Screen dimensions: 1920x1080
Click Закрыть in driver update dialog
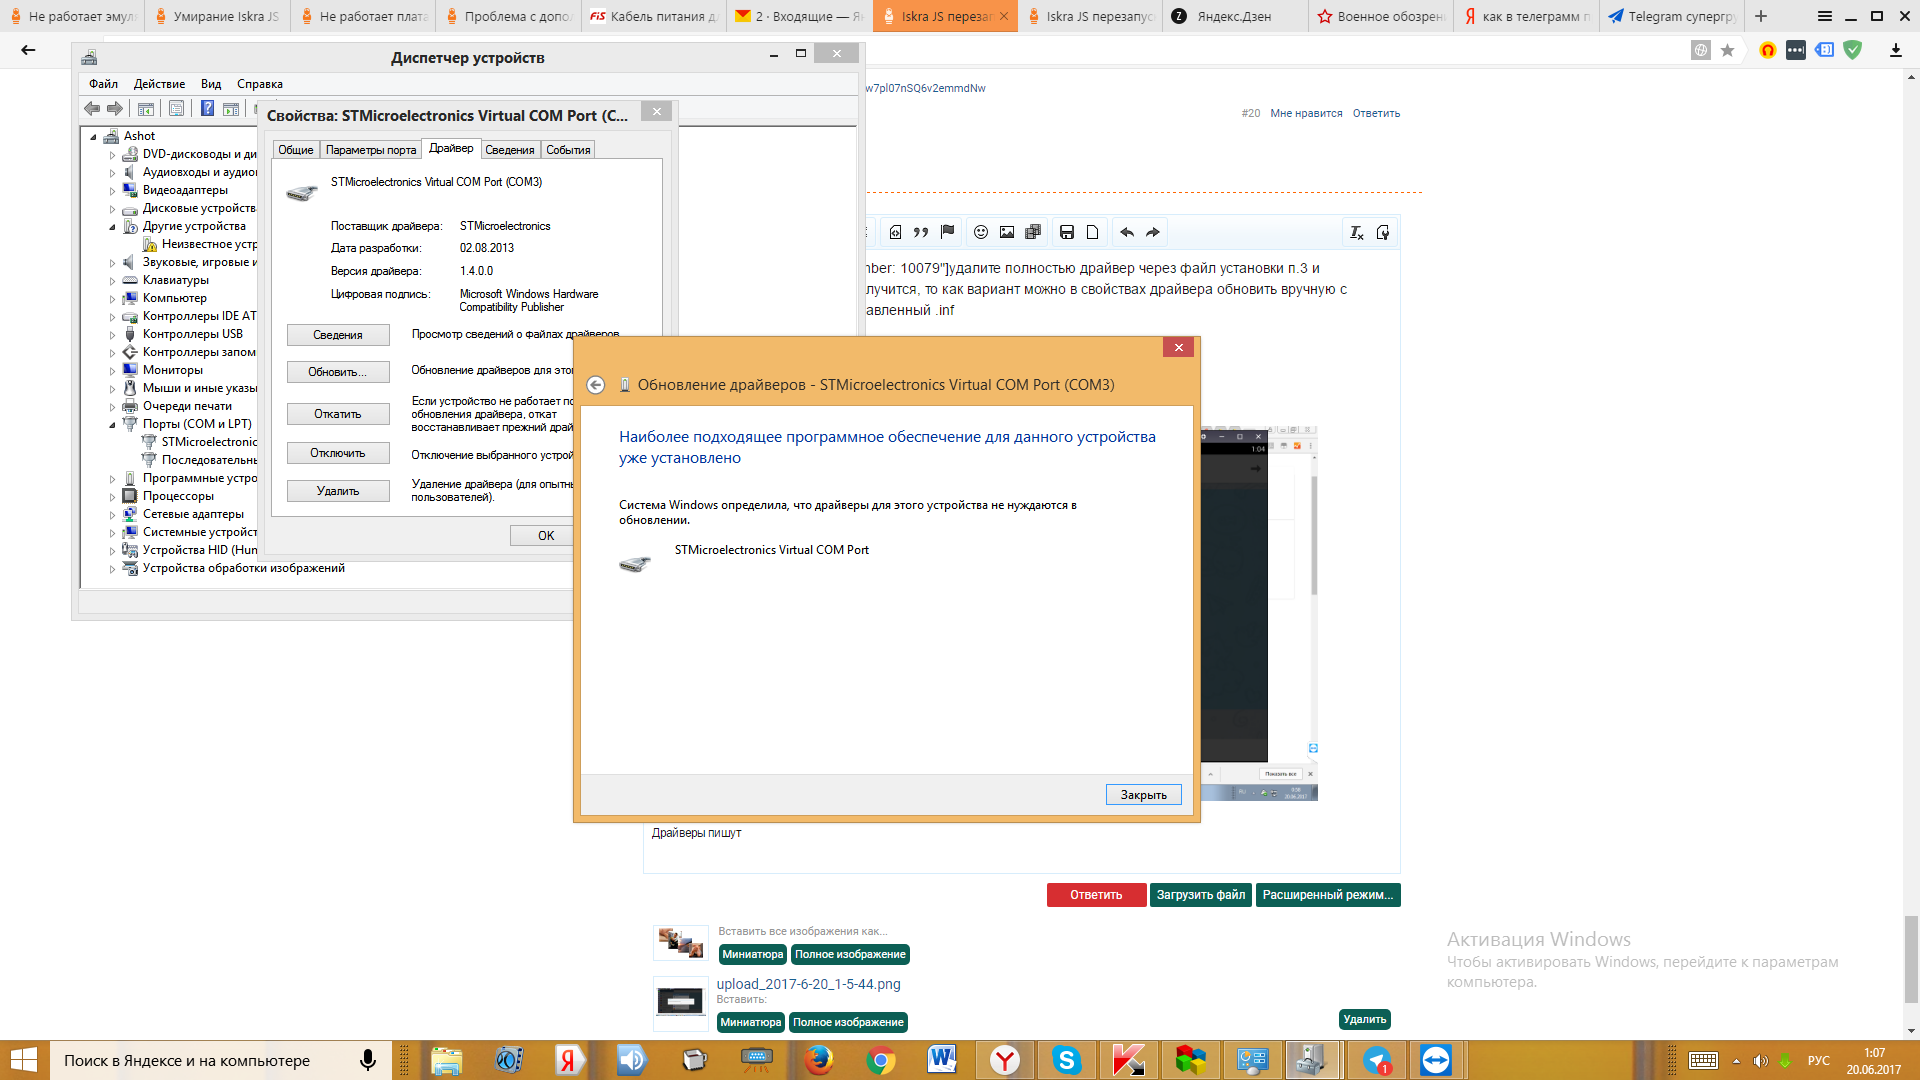1144,795
